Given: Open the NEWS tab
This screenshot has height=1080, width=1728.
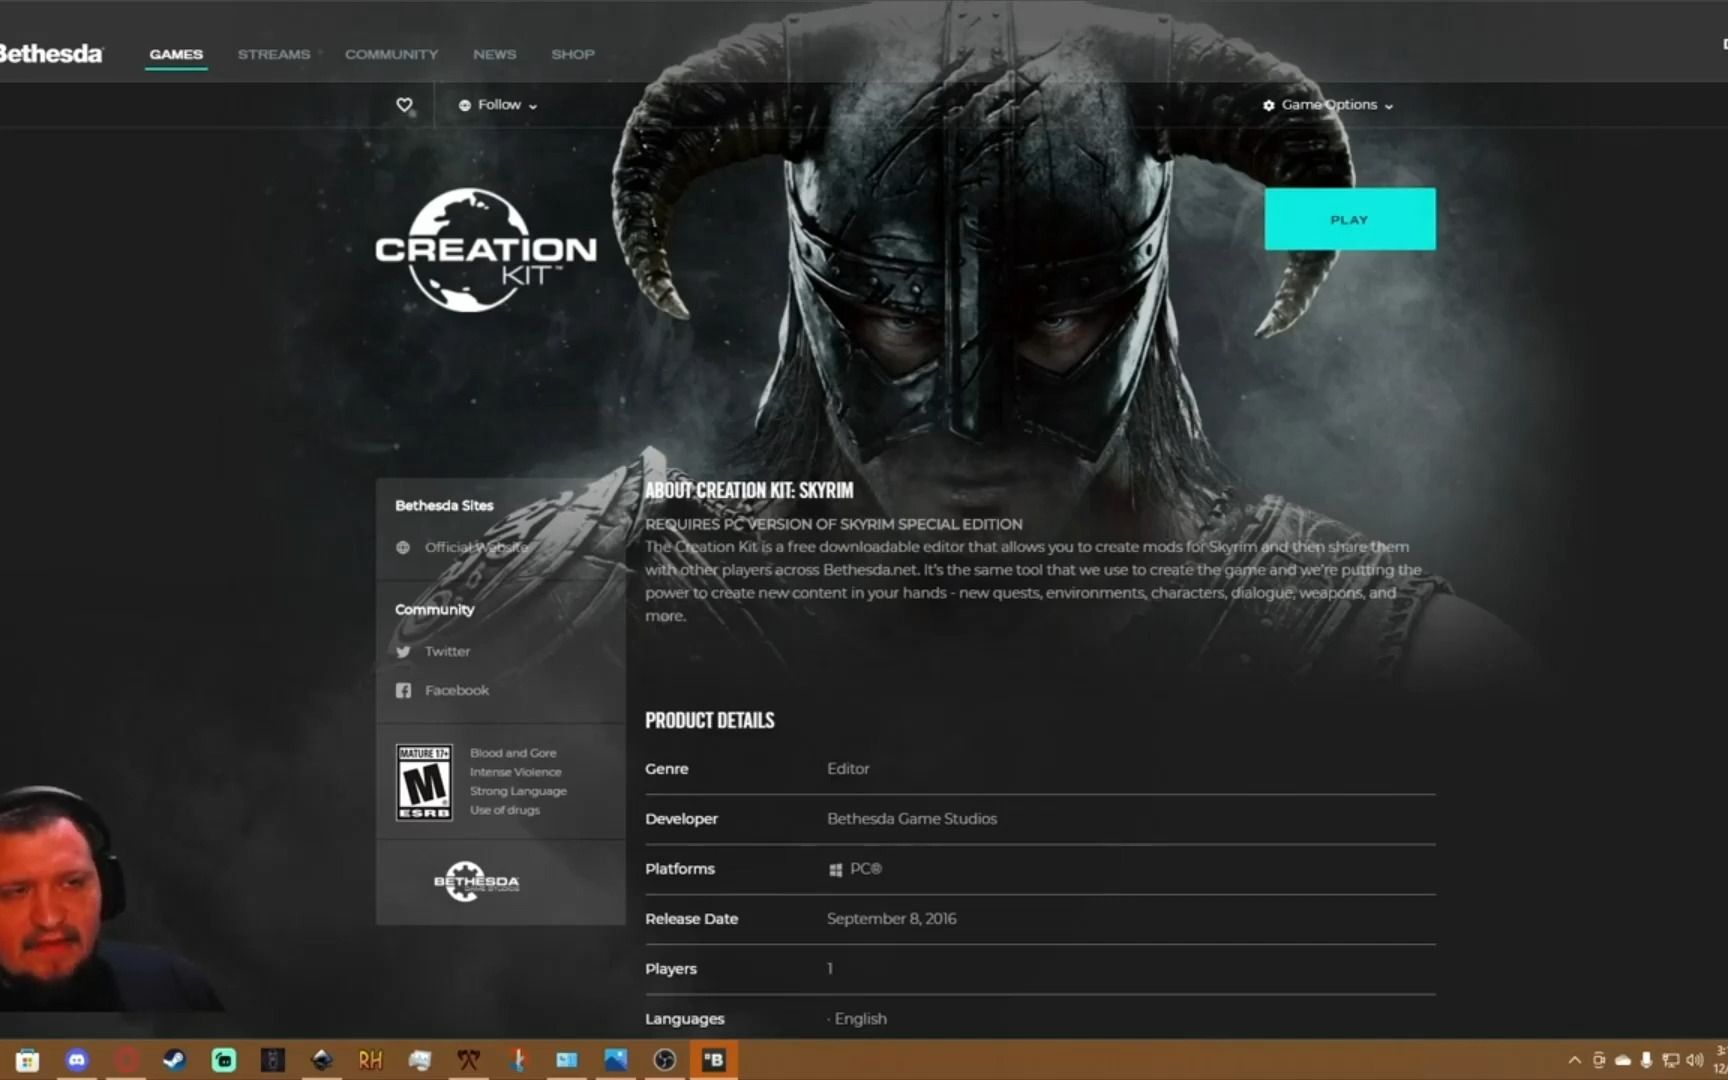Looking at the screenshot, I should [494, 54].
